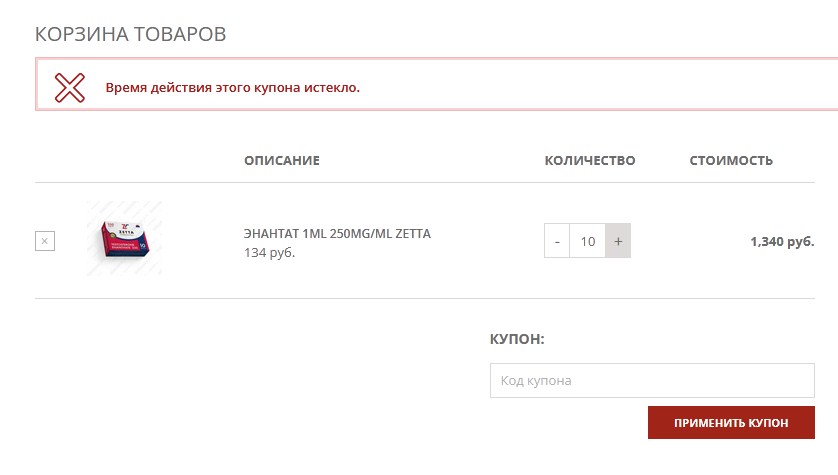
Task: Click the expired coupon error message text
Action: pyautogui.click(x=232, y=87)
